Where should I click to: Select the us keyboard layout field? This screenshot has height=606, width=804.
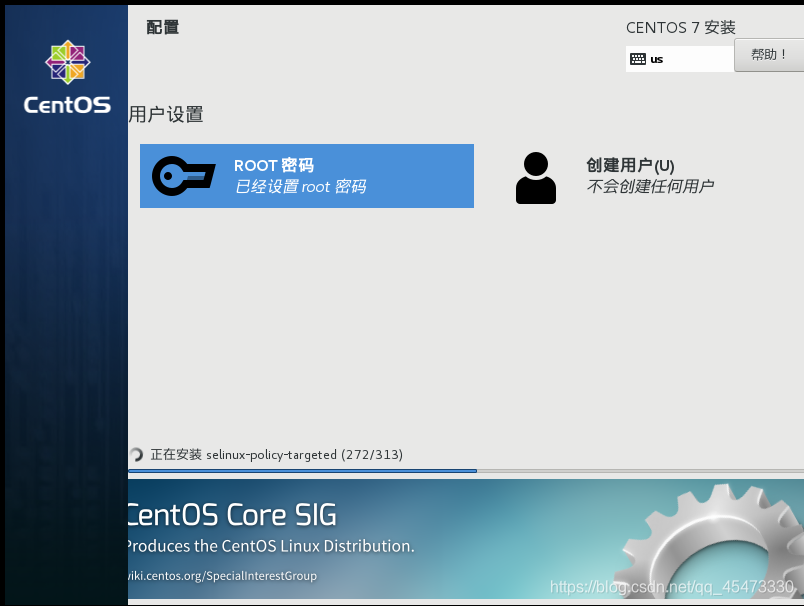click(x=679, y=59)
